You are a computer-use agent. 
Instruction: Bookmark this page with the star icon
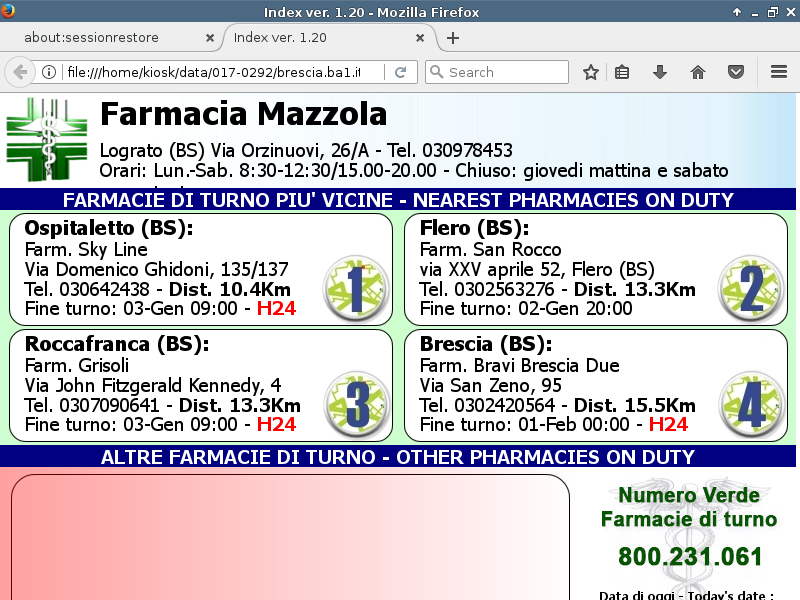coord(591,72)
